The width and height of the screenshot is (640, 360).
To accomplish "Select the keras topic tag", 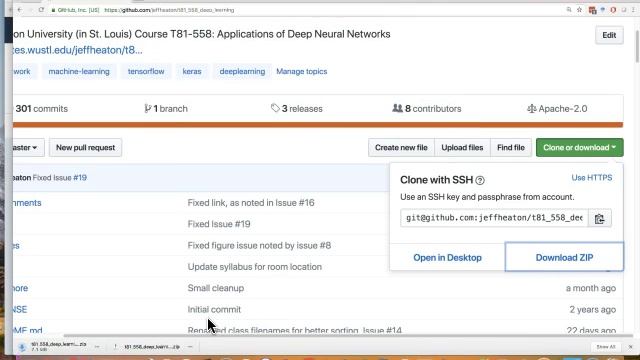I will 192,71.
